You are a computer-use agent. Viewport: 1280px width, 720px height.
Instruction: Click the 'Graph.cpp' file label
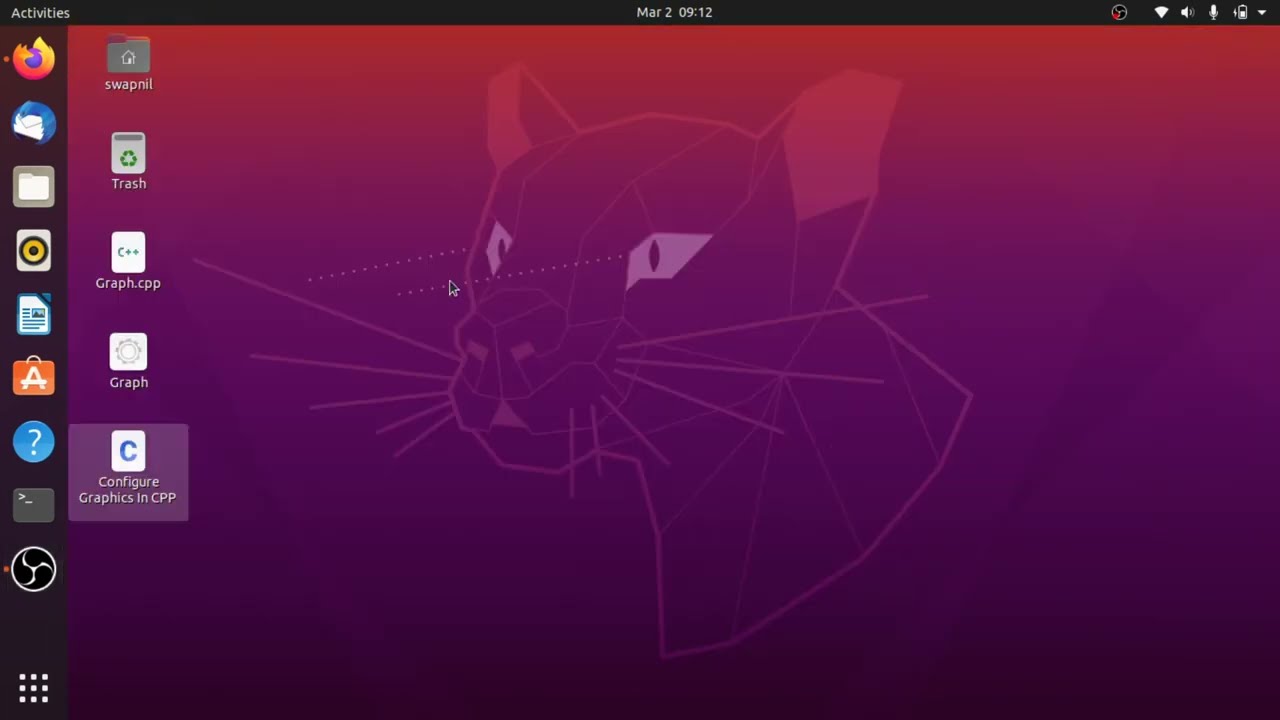click(x=128, y=283)
